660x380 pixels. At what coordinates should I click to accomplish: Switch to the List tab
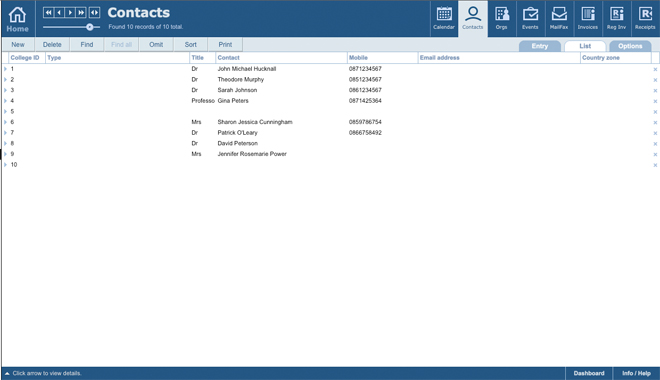coord(585,46)
